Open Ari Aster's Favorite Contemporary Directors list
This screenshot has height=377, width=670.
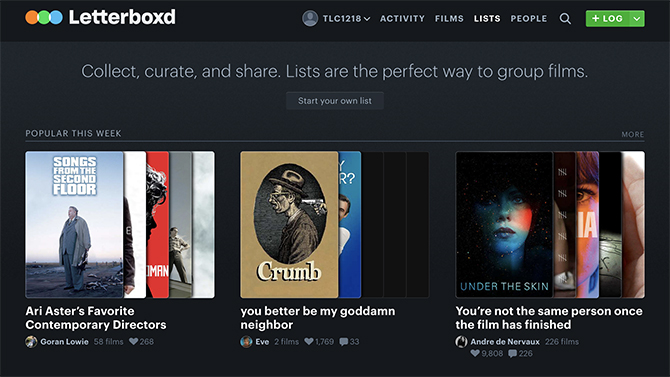point(96,318)
